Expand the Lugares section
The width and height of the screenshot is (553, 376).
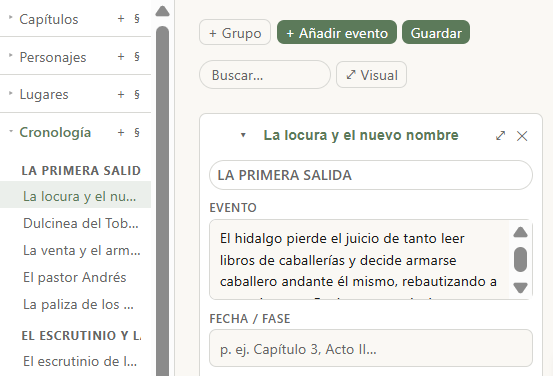tap(11, 93)
